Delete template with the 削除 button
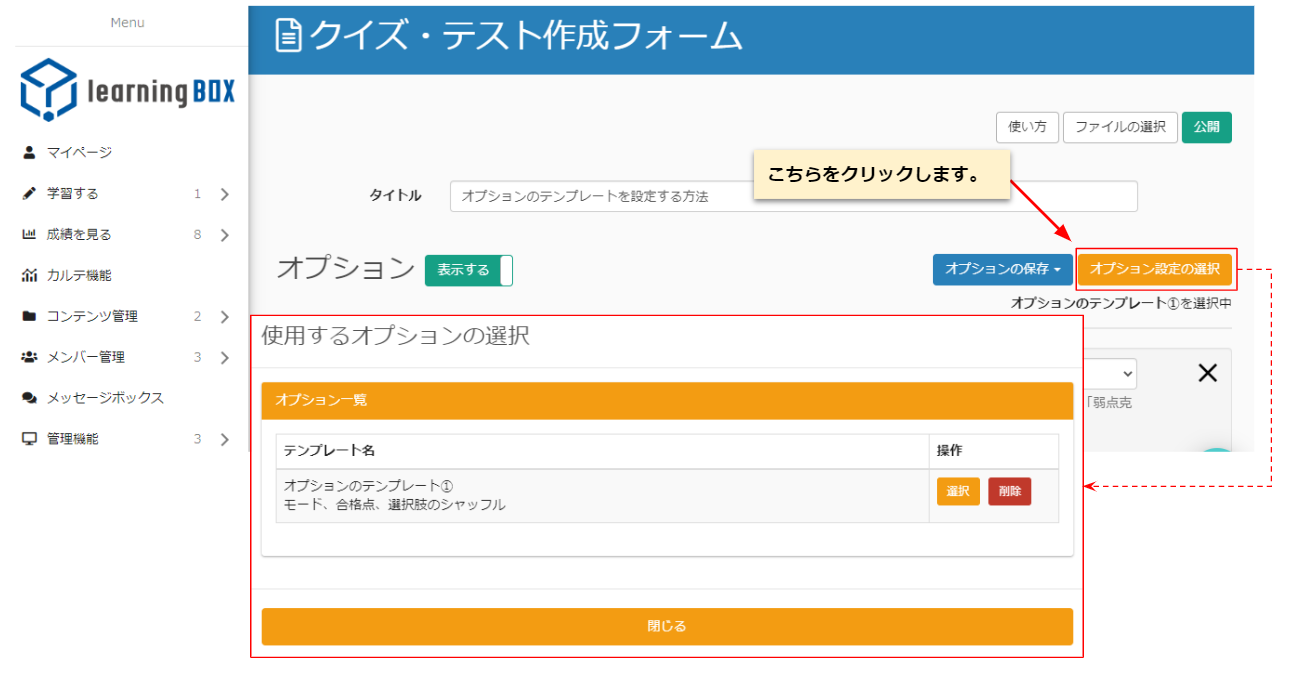This screenshot has height=676, width=1292. 1009,492
